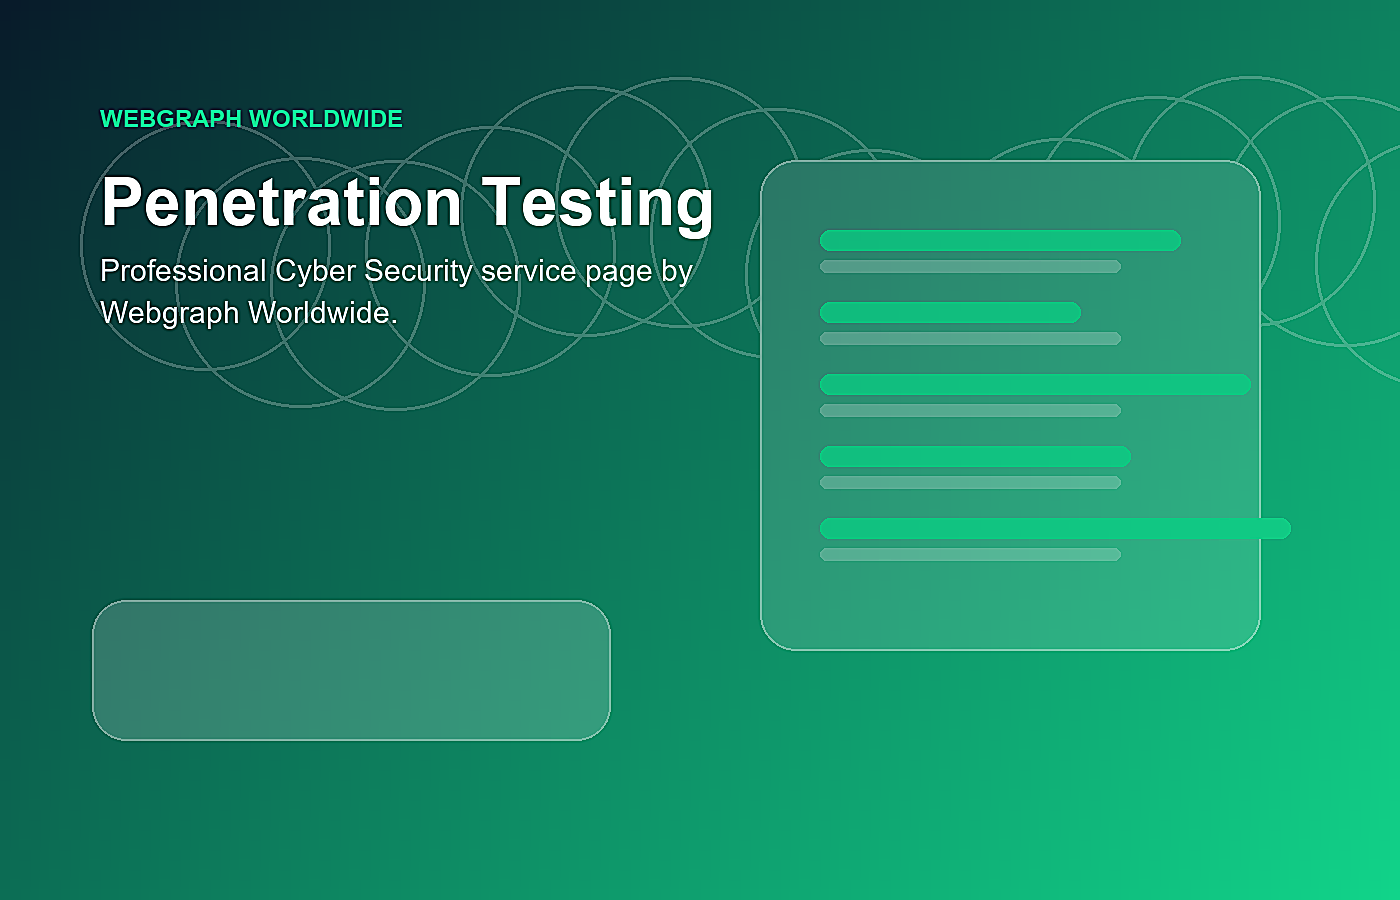
Task: Click the Penetration Testing headline
Action: point(408,203)
